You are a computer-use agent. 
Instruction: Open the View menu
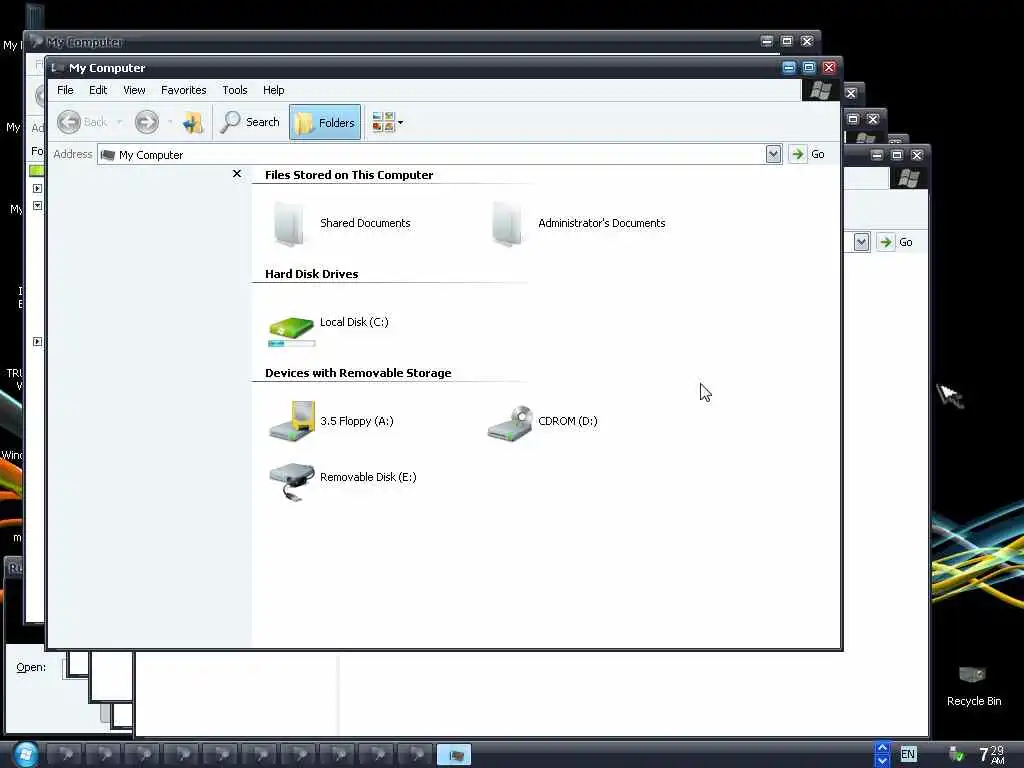click(134, 90)
